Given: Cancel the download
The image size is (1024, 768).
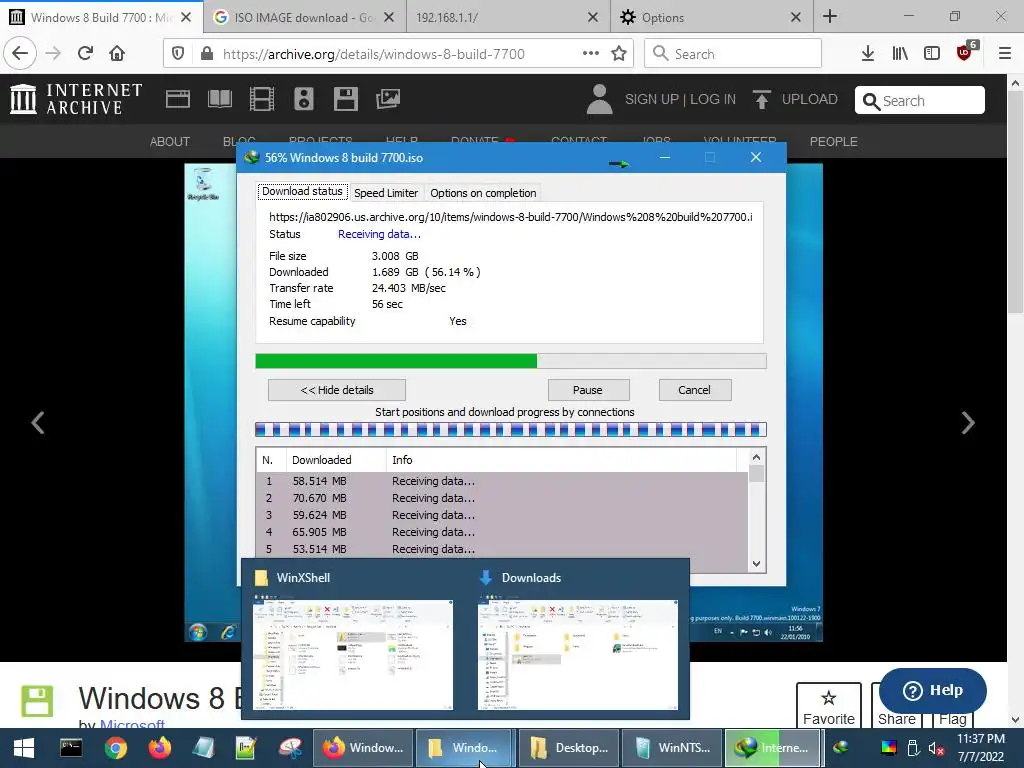Looking at the screenshot, I should 695,390.
